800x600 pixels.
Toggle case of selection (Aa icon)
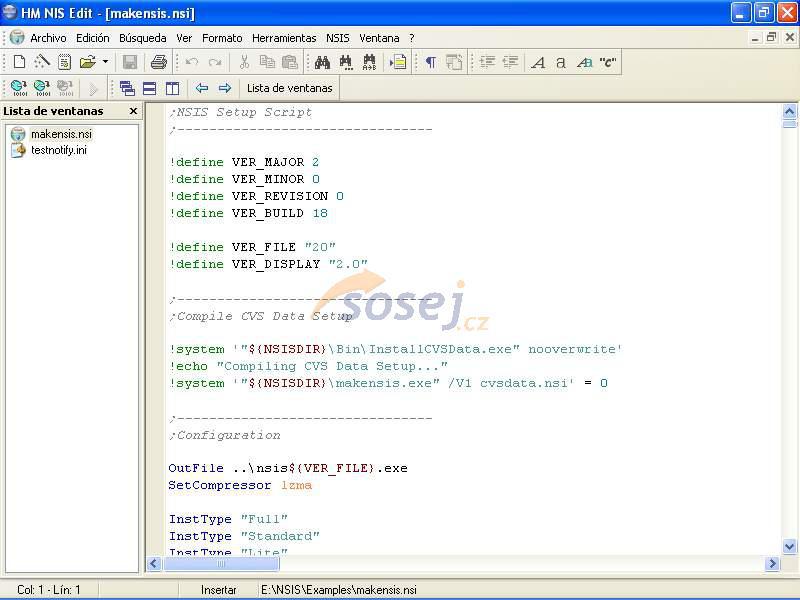coord(584,62)
